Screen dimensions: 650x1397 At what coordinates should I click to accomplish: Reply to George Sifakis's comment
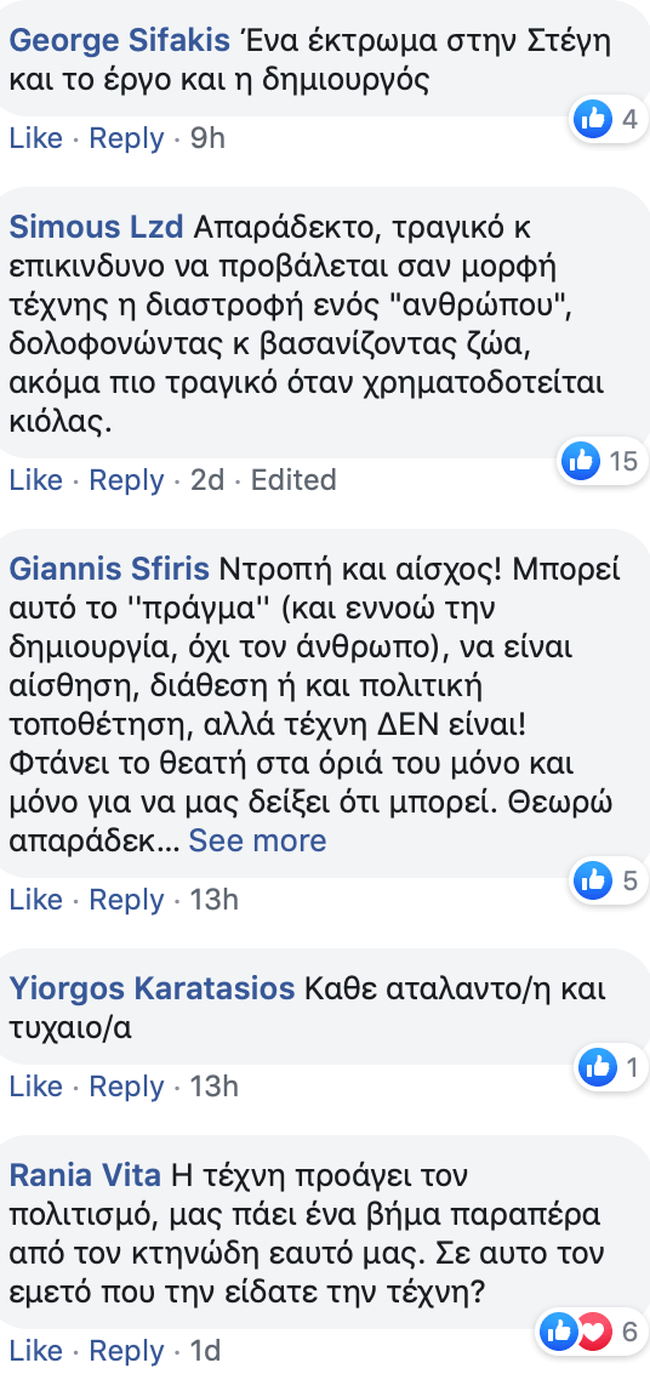pos(126,138)
